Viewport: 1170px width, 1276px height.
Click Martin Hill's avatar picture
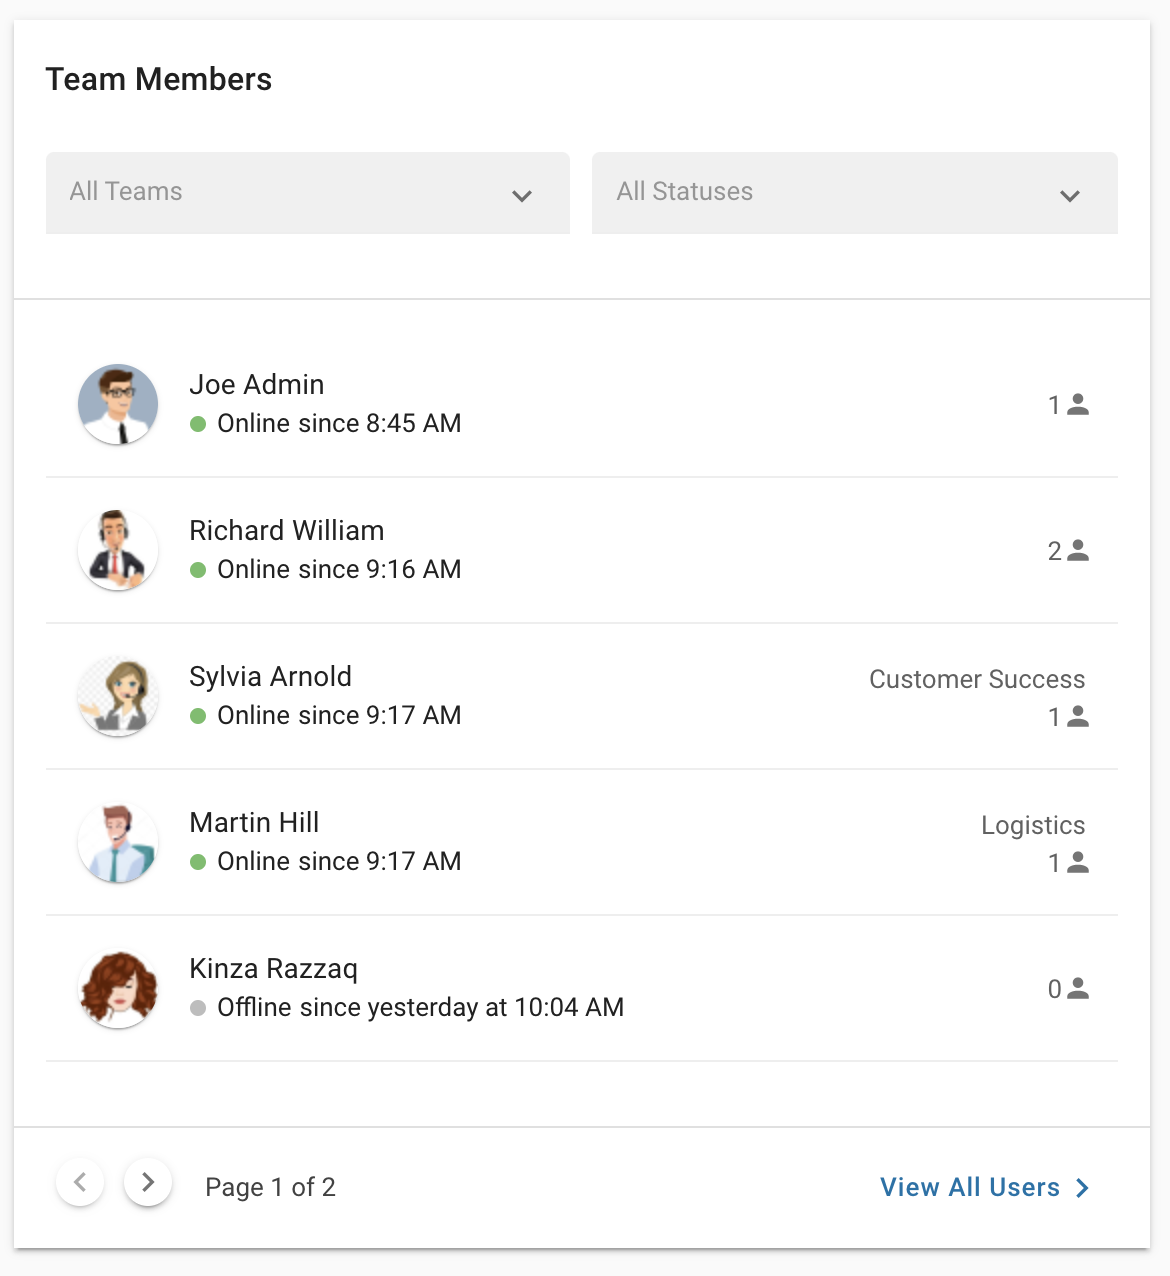[x=118, y=842]
